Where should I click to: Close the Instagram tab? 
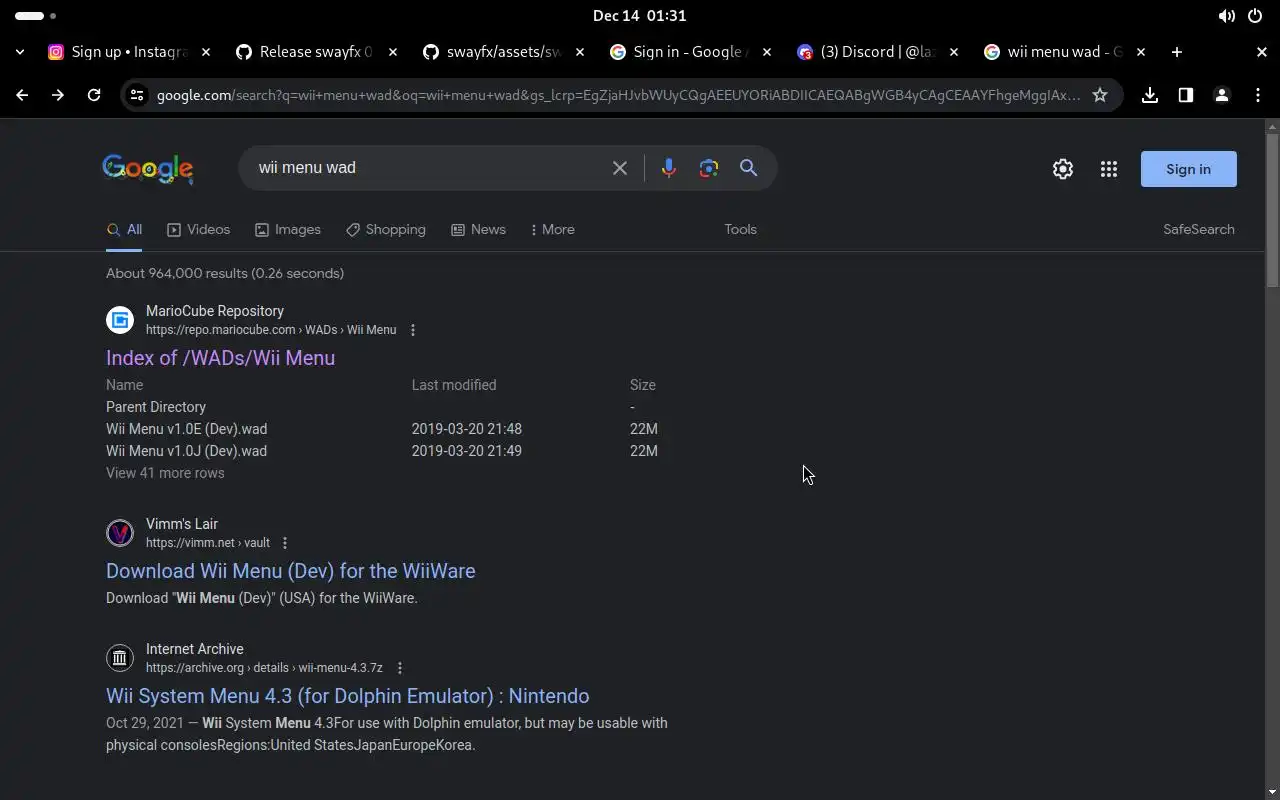pyautogui.click(x=206, y=52)
